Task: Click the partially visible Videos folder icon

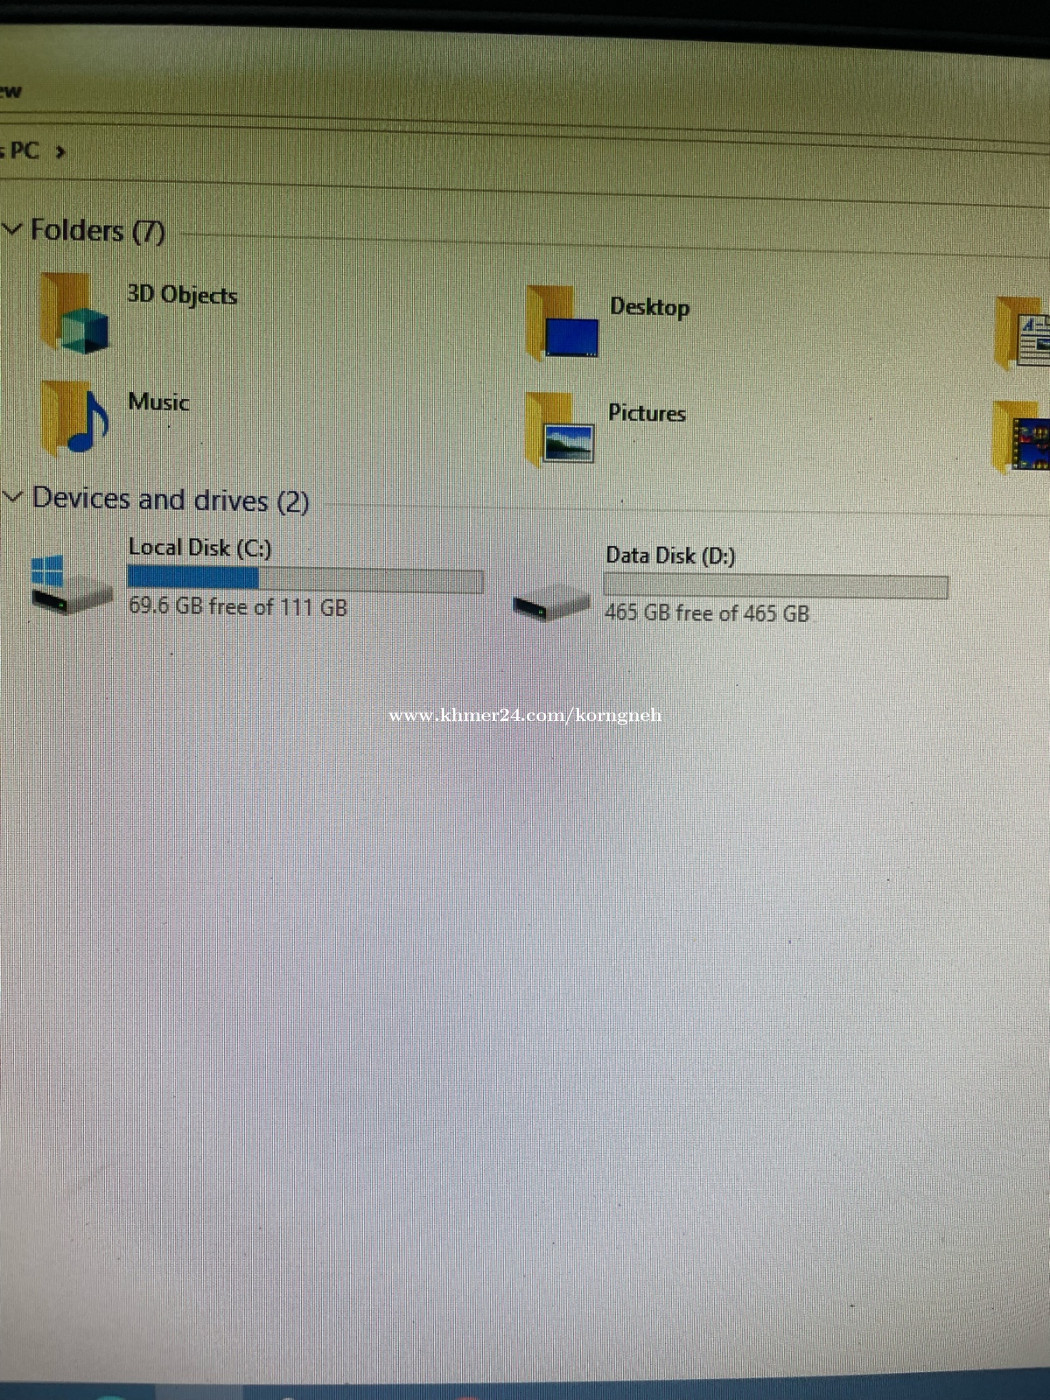Action: (1022, 436)
